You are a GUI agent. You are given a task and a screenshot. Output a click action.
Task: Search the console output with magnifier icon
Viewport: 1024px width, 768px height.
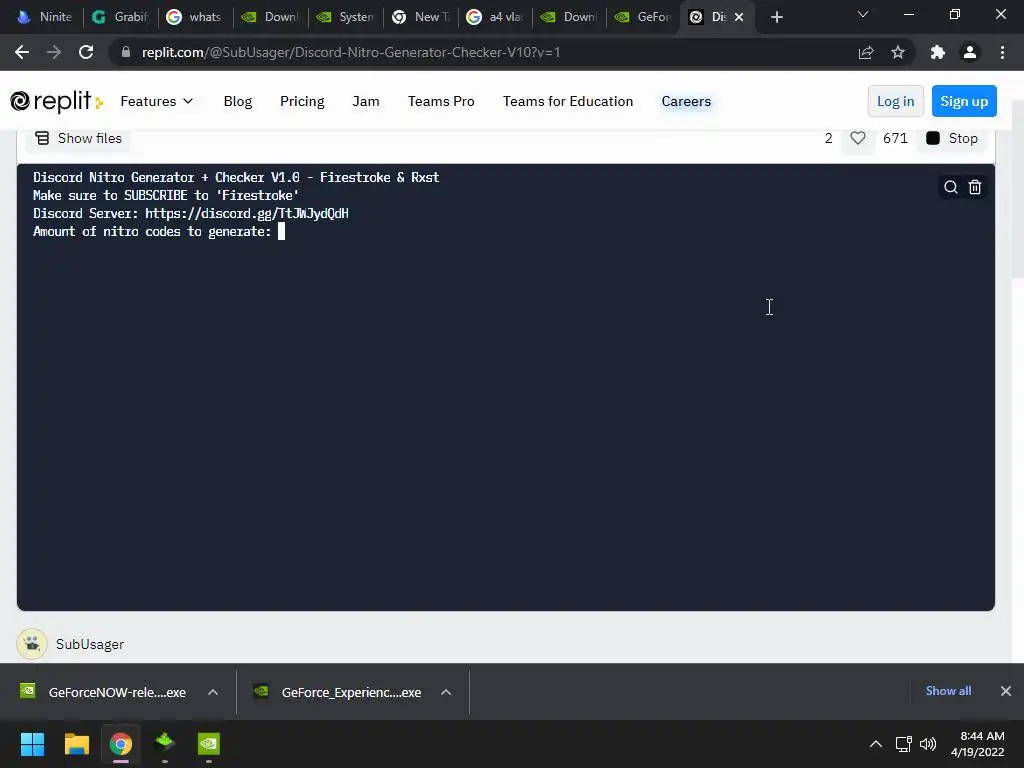click(x=951, y=187)
